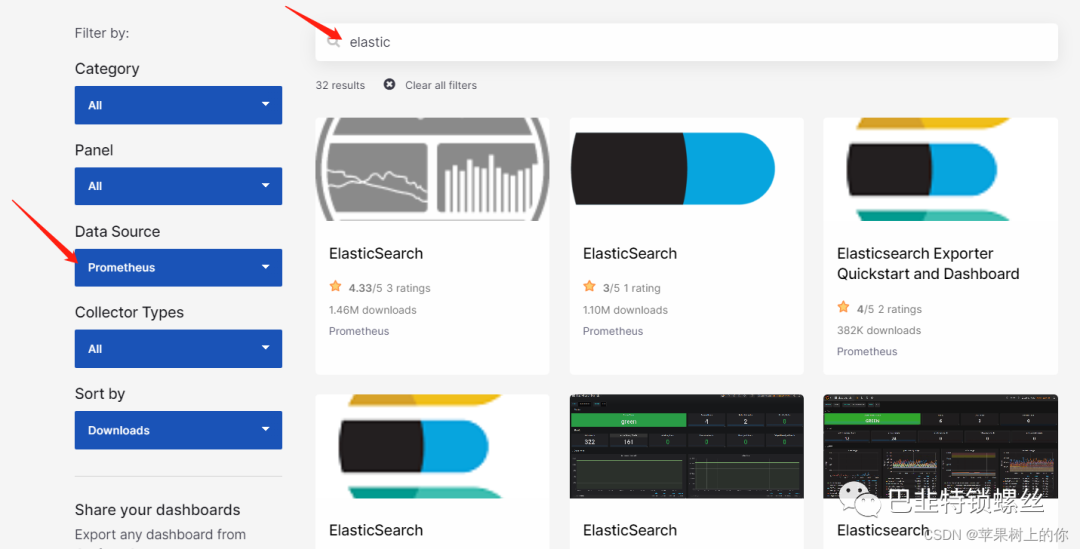Viewport: 1080px width, 549px height.
Task: Click the '3/5 1 rating' text
Action: pyautogui.click(x=632, y=288)
